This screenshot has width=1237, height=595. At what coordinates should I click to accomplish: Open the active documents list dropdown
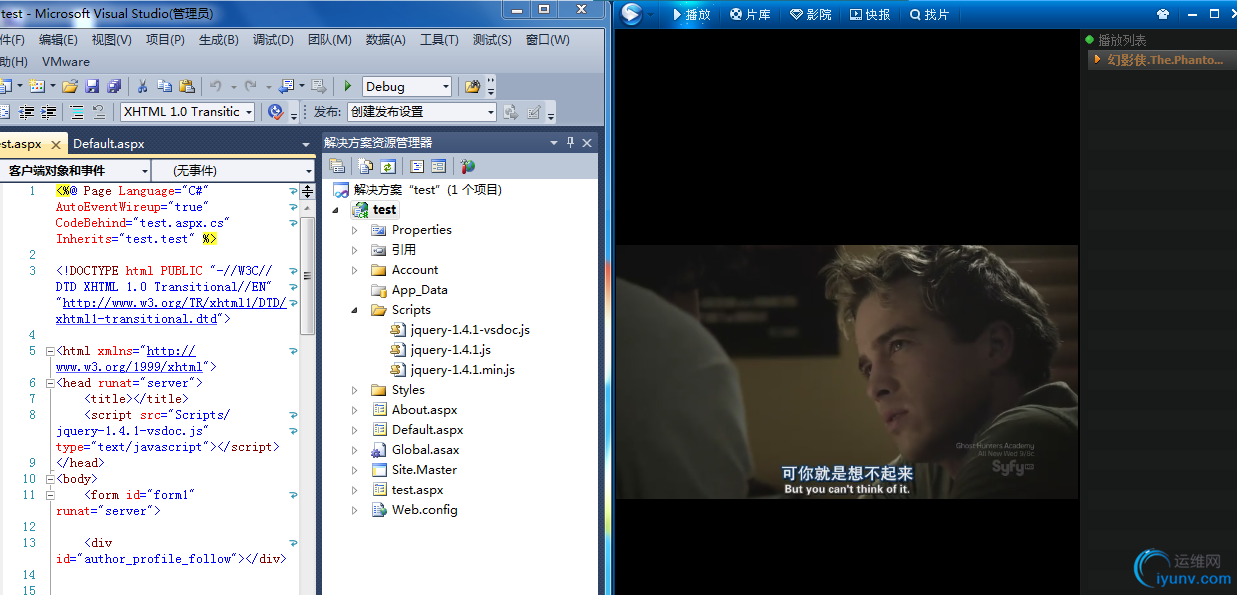[306, 145]
